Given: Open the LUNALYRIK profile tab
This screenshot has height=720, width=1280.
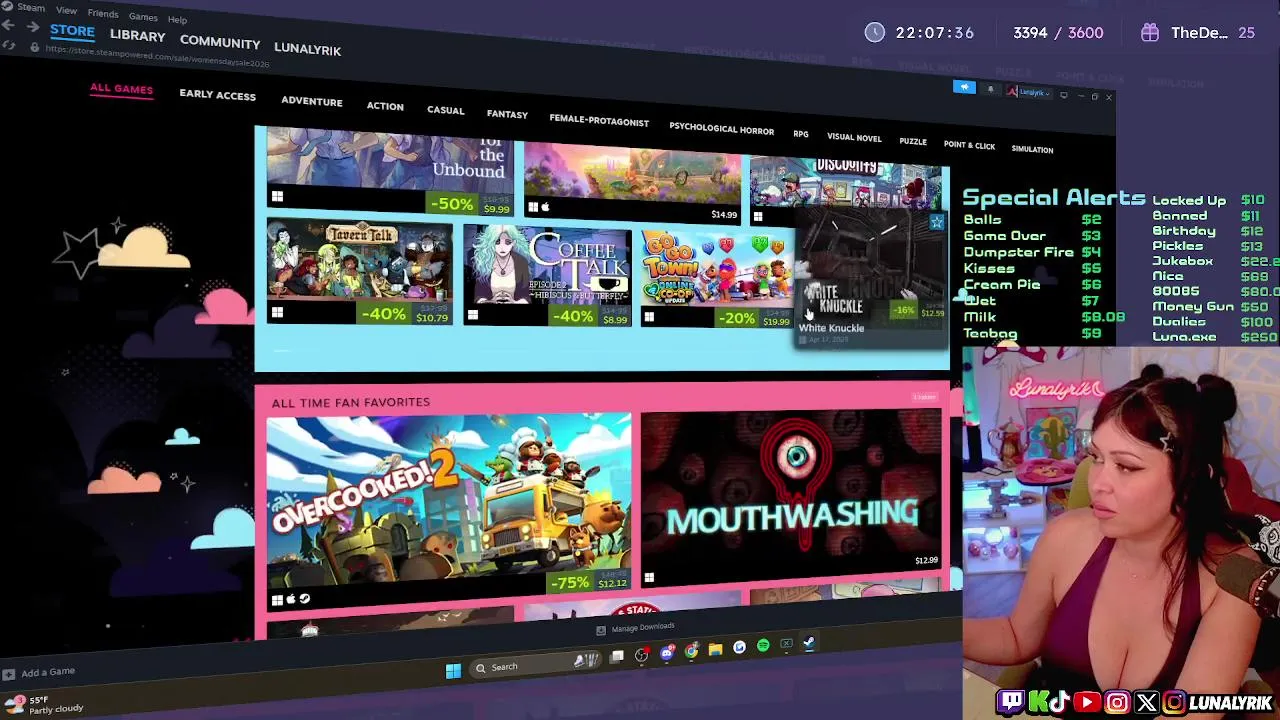Looking at the screenshot, I should [x=307, y=49].
